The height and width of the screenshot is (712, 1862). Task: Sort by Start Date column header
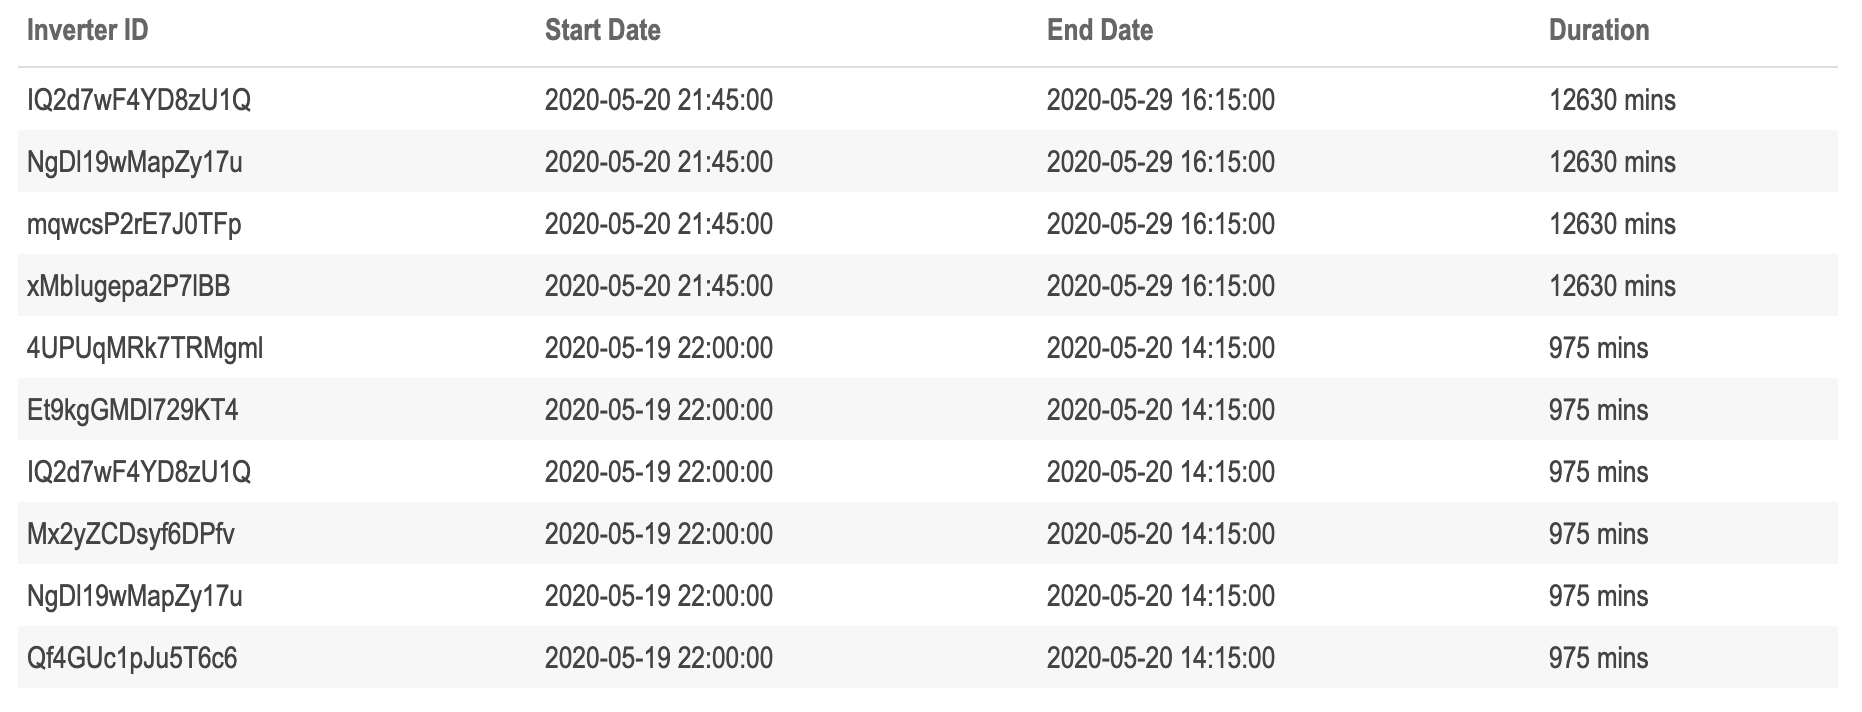[602, 30]
